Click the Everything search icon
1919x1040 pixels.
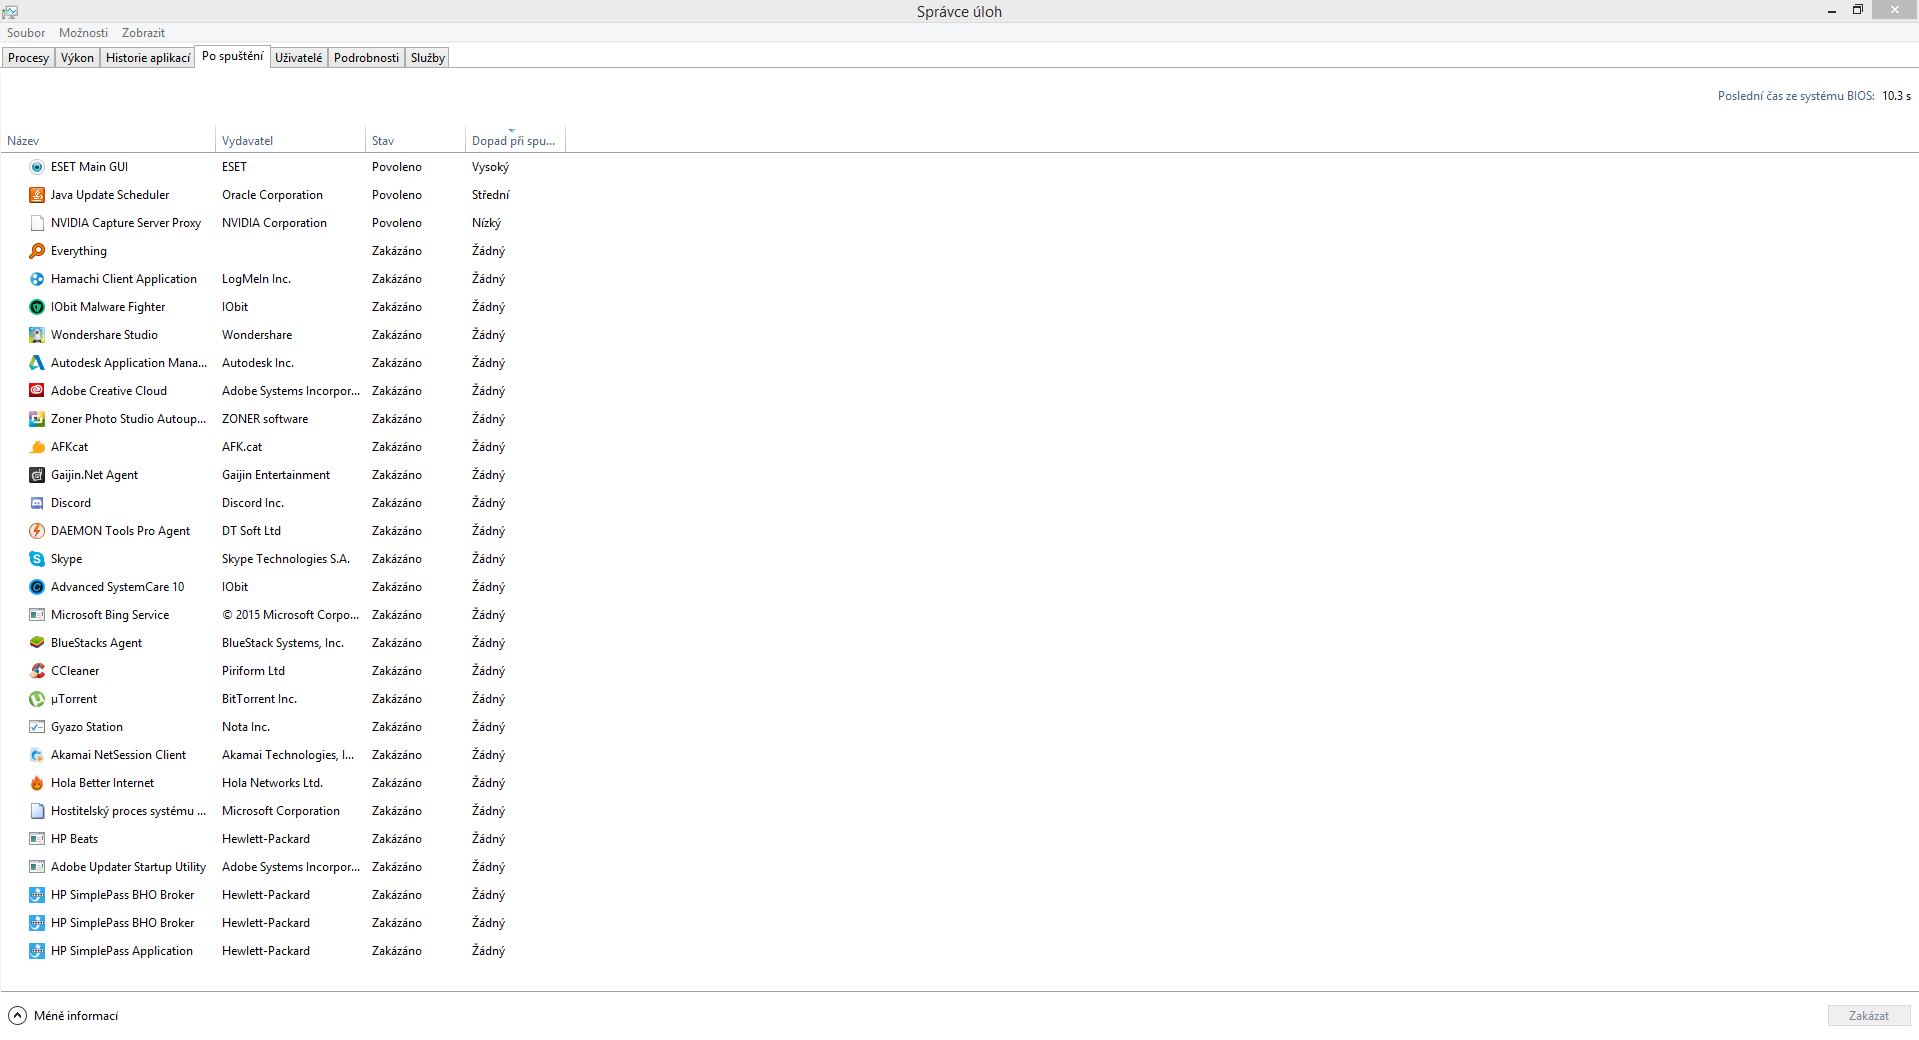[x=37, y=251]
